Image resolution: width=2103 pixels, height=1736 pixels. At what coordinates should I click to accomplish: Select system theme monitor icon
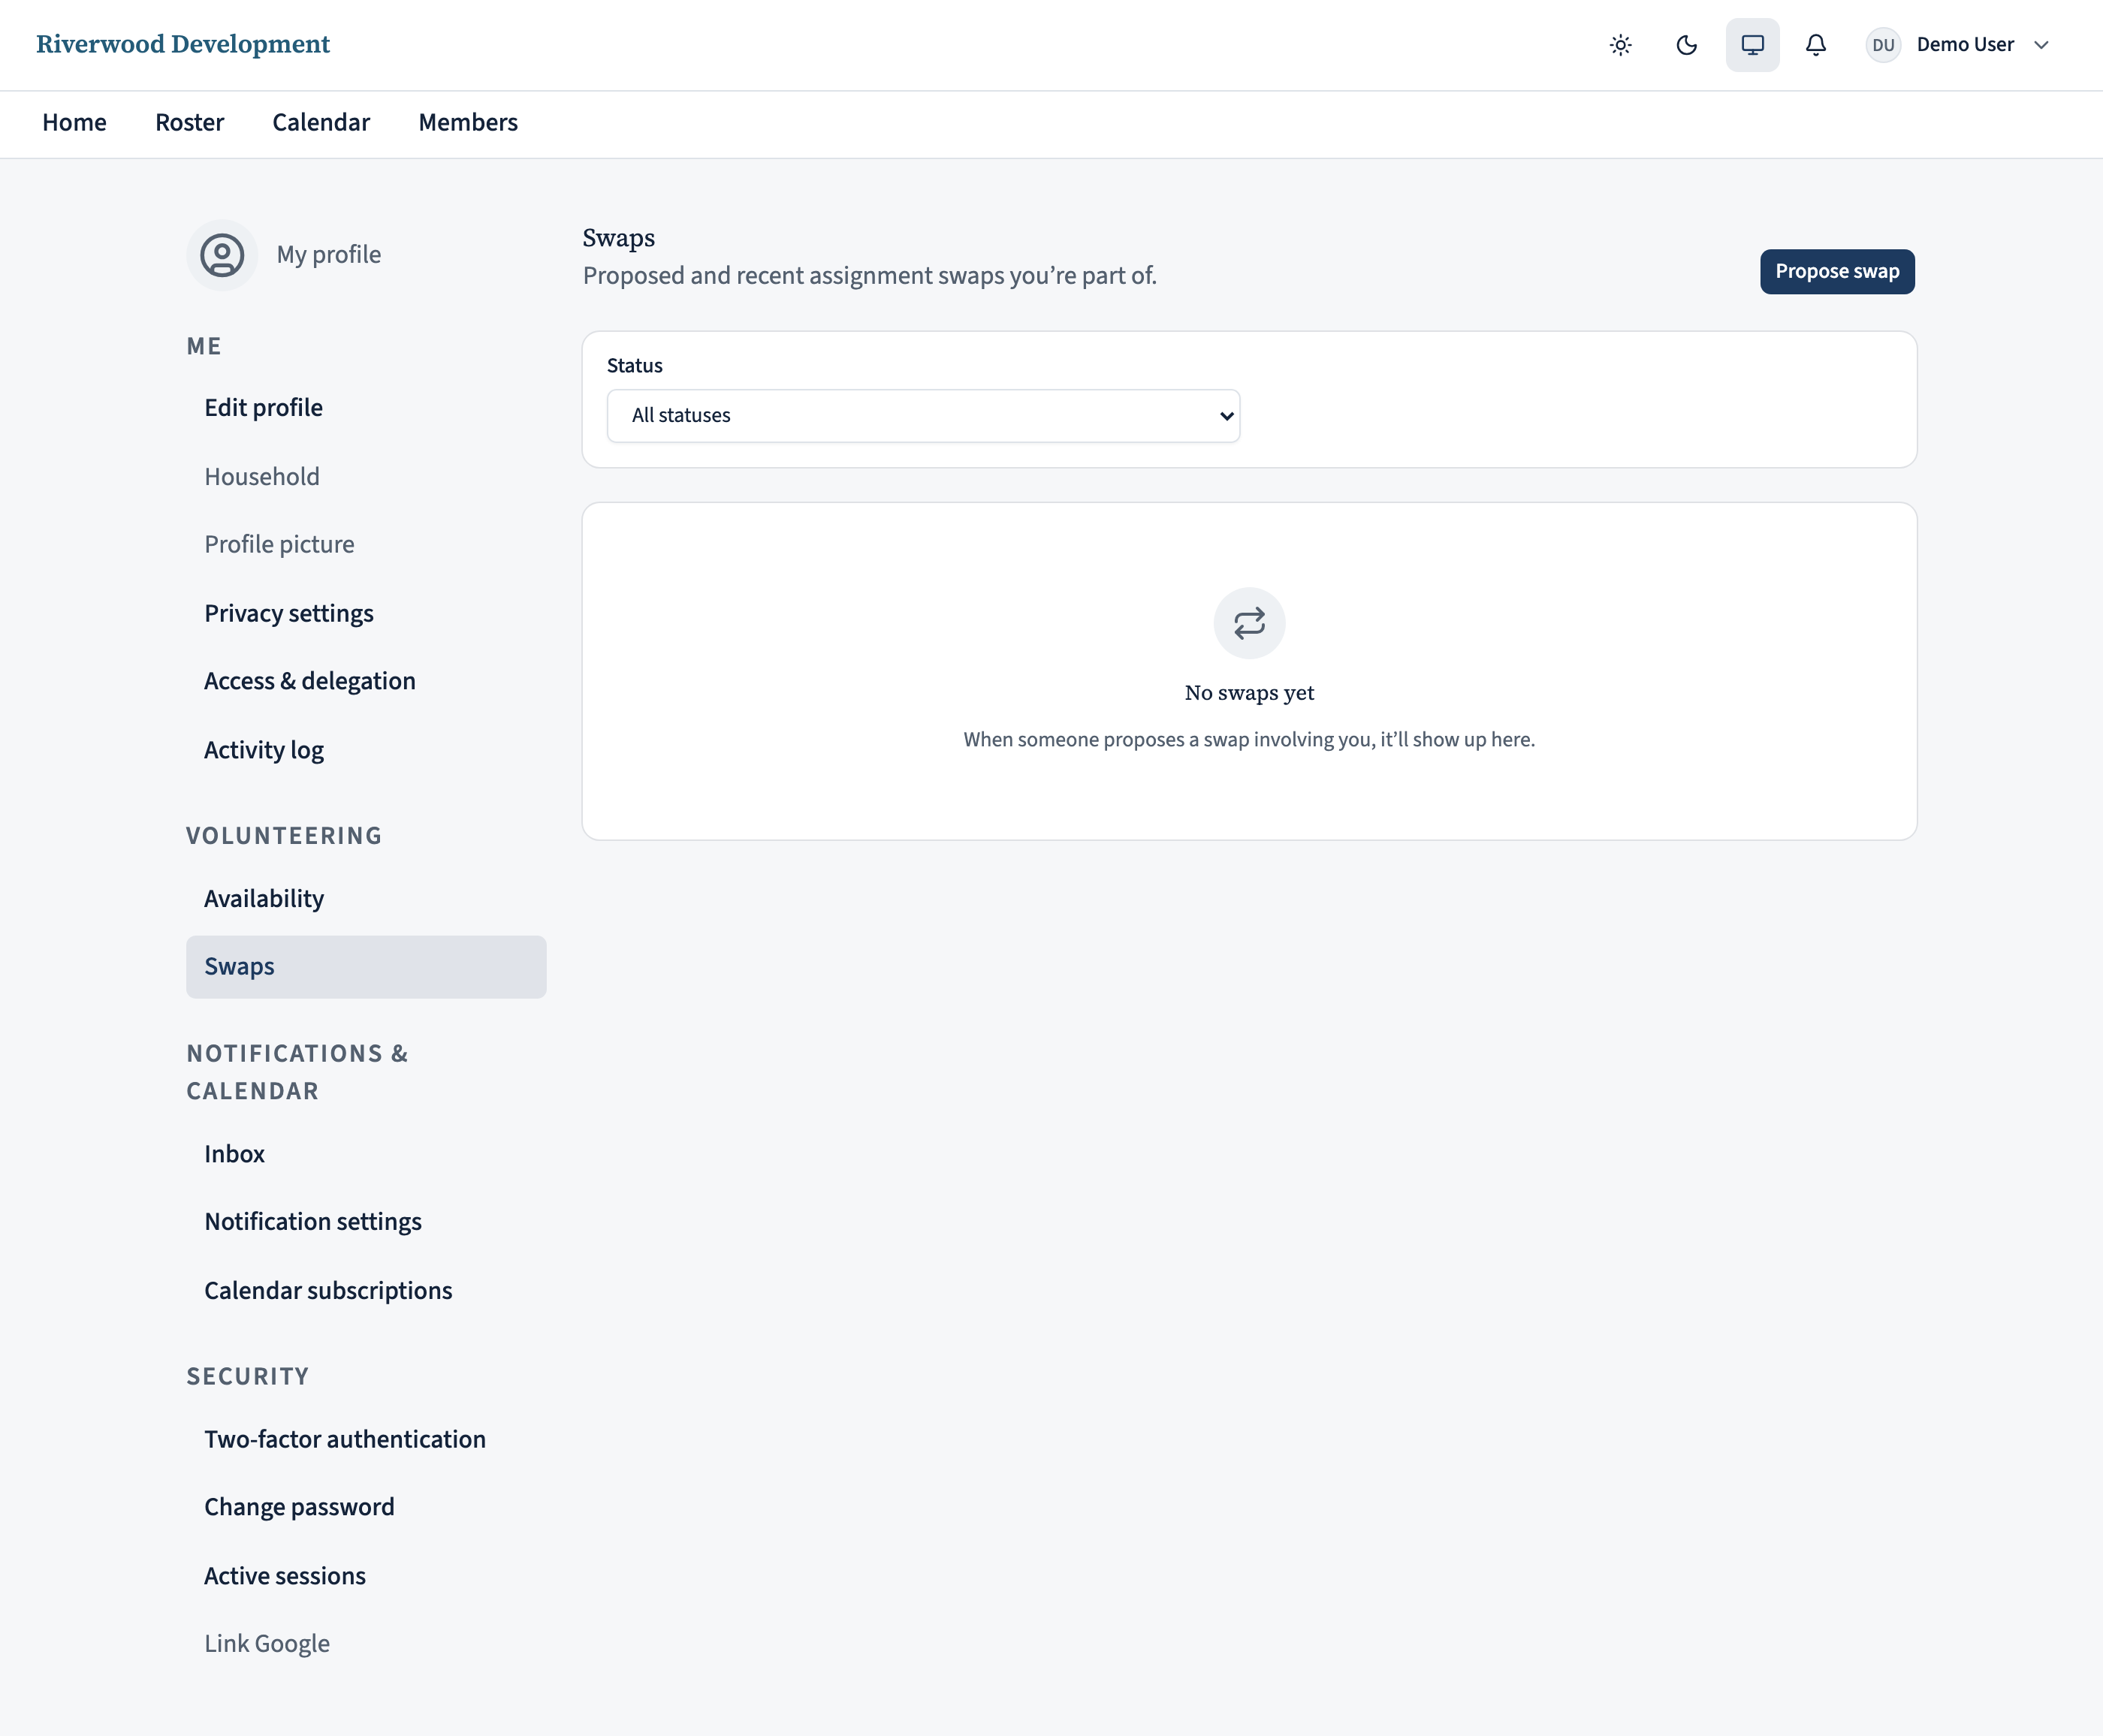[1752, 45]
